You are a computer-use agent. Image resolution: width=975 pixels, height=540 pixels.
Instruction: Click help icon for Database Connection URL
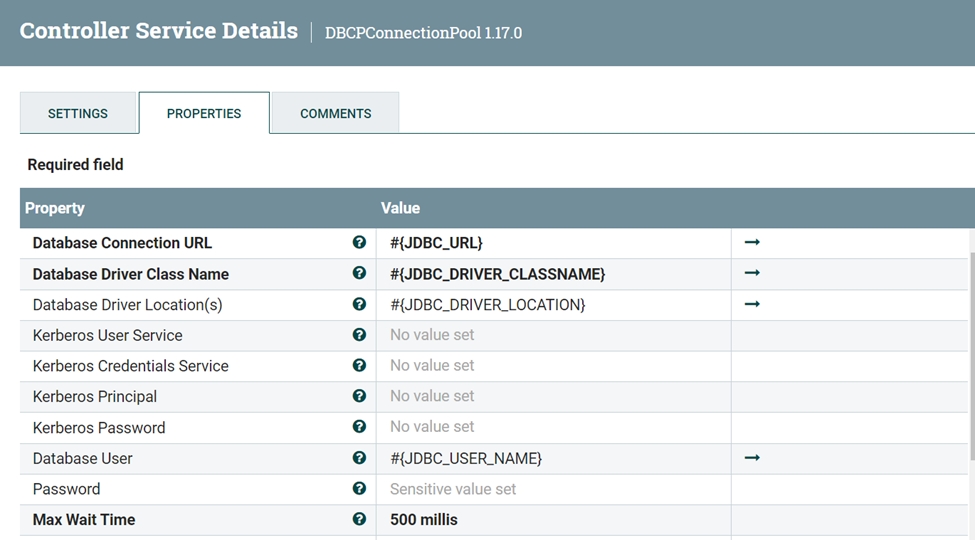359,242
